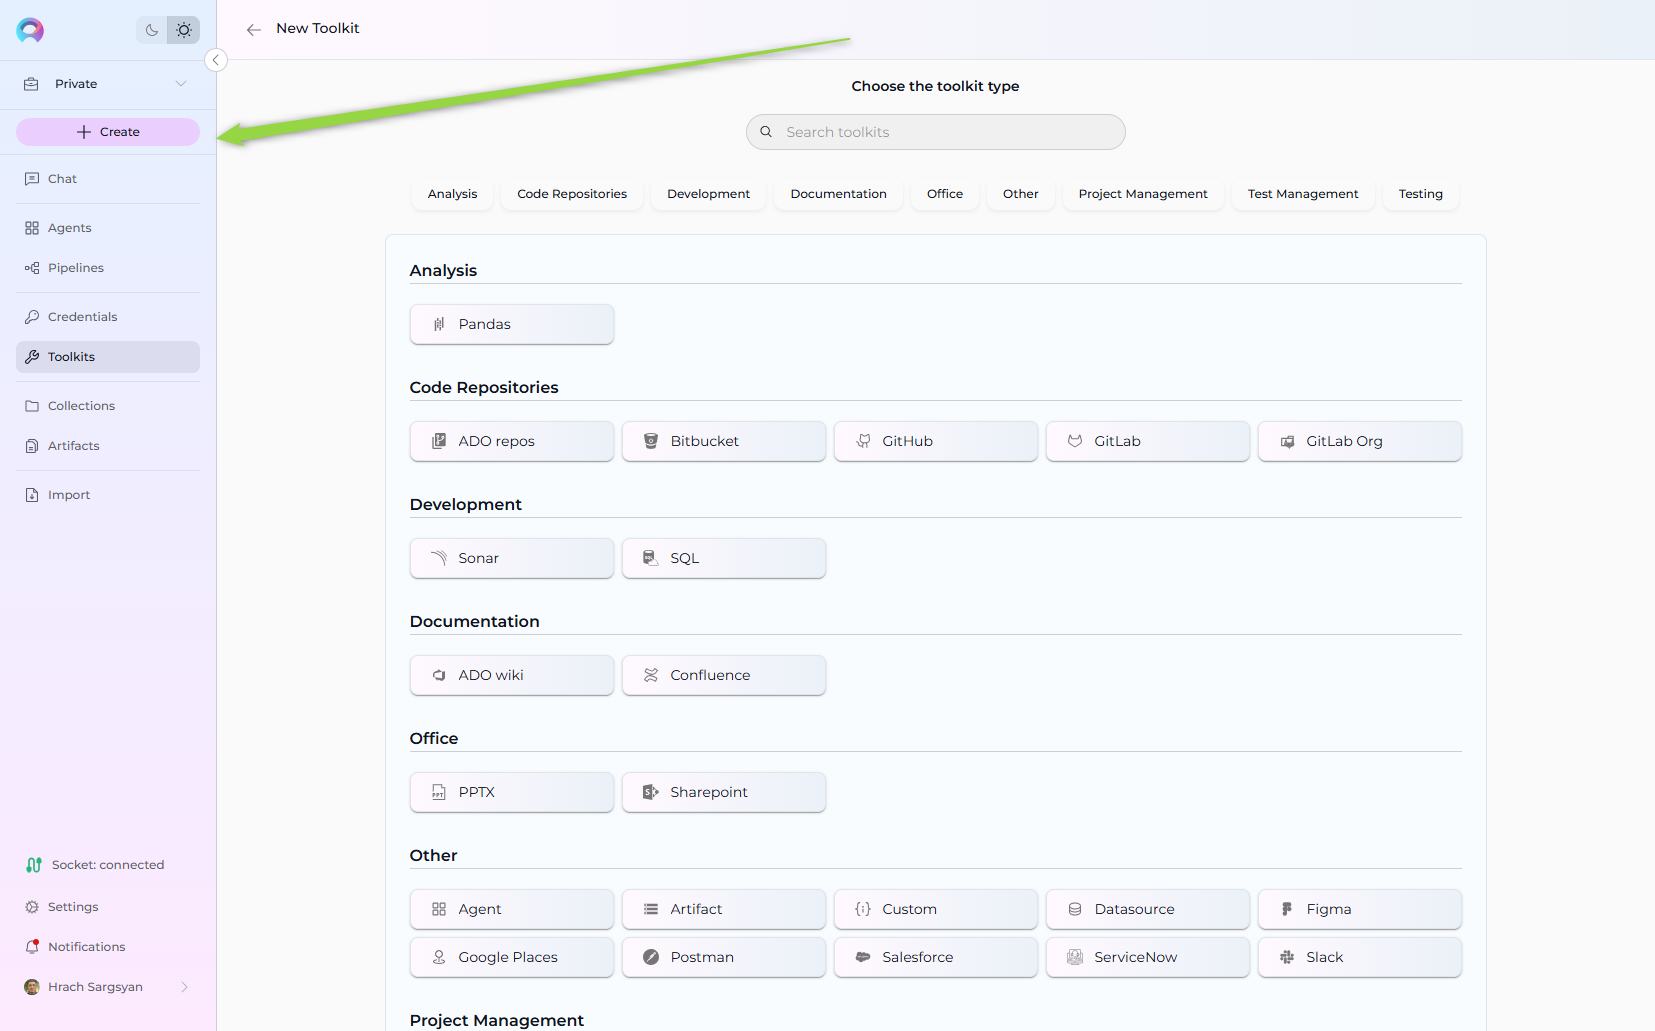Viewport: 1655px width, 1031px height.
Task: Open Agents in the sidebar
Action: (x=108, y=228)
